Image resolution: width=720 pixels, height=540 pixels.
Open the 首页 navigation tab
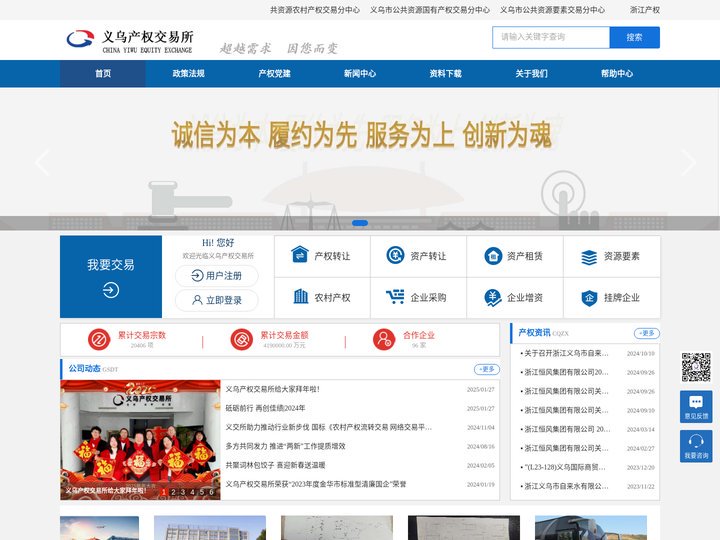tap(103, 73)
